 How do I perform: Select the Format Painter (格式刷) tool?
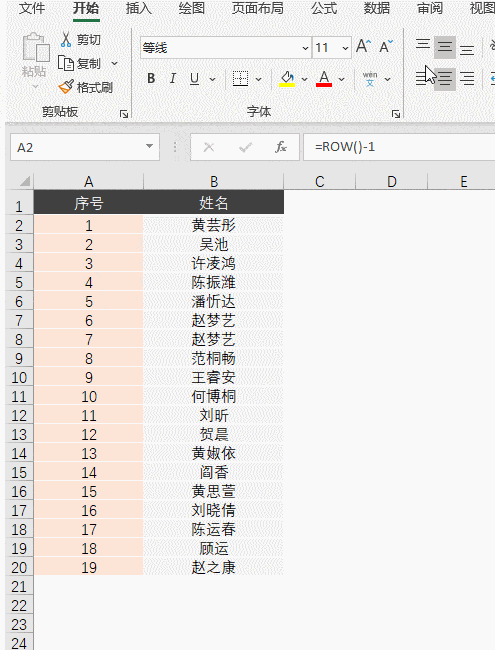pos(85,87)
